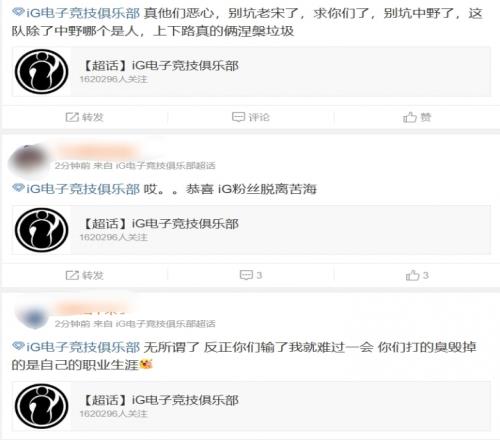Click the emoji ending the third post
The width and height of the screenshot is (500, 440).
[x=146, y=364]
